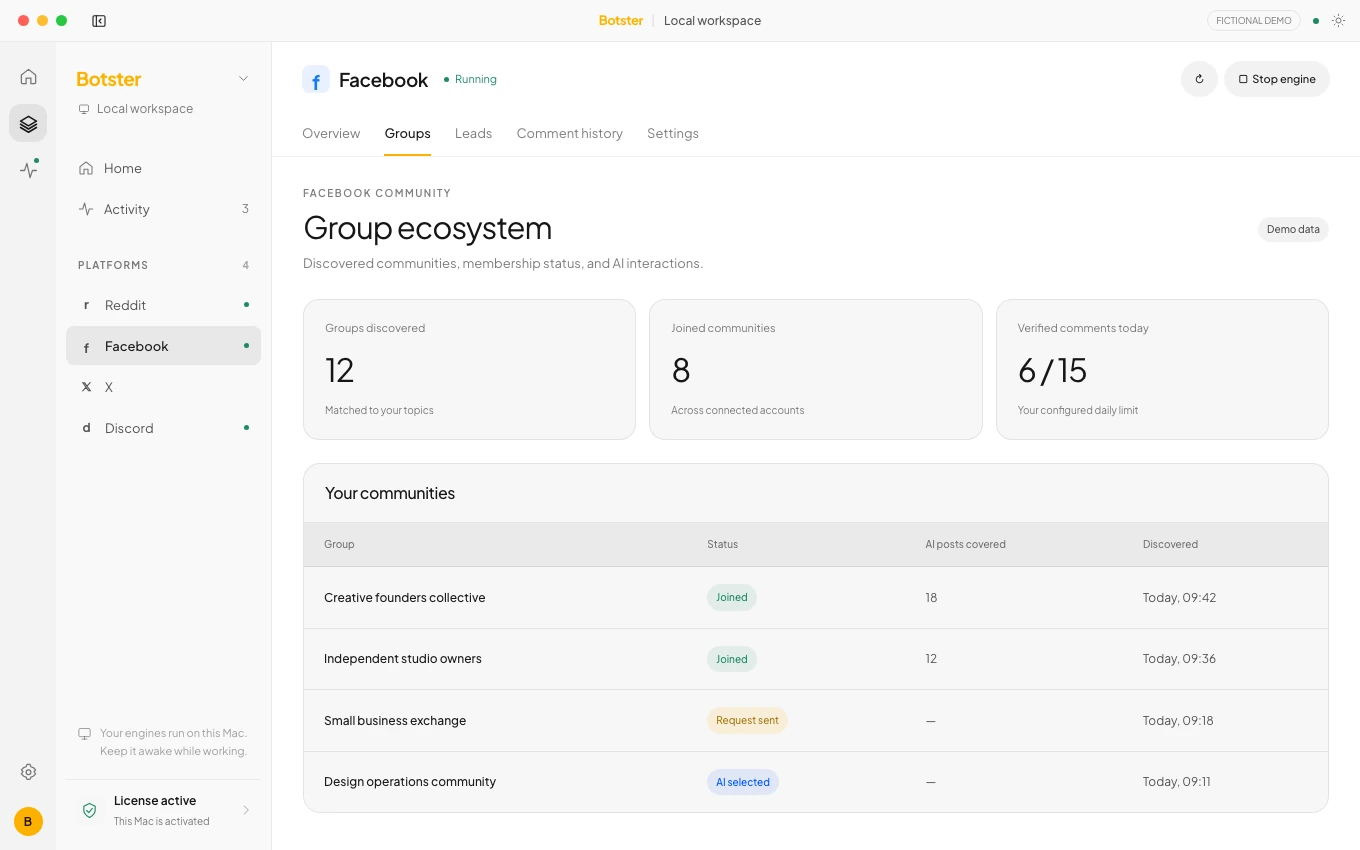The height and width of the screenshot is (850, 1360).
Task: Click the Demo data badge
Action: (1293, 229)
